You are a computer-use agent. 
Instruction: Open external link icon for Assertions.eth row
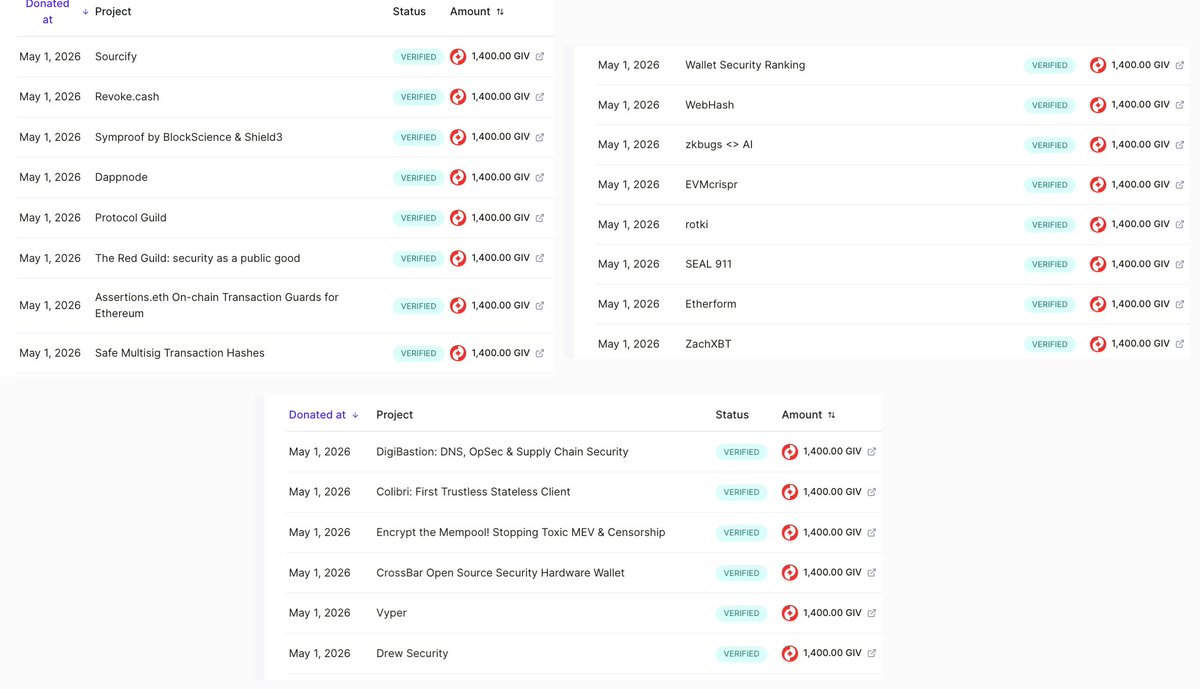click(540, 306)
